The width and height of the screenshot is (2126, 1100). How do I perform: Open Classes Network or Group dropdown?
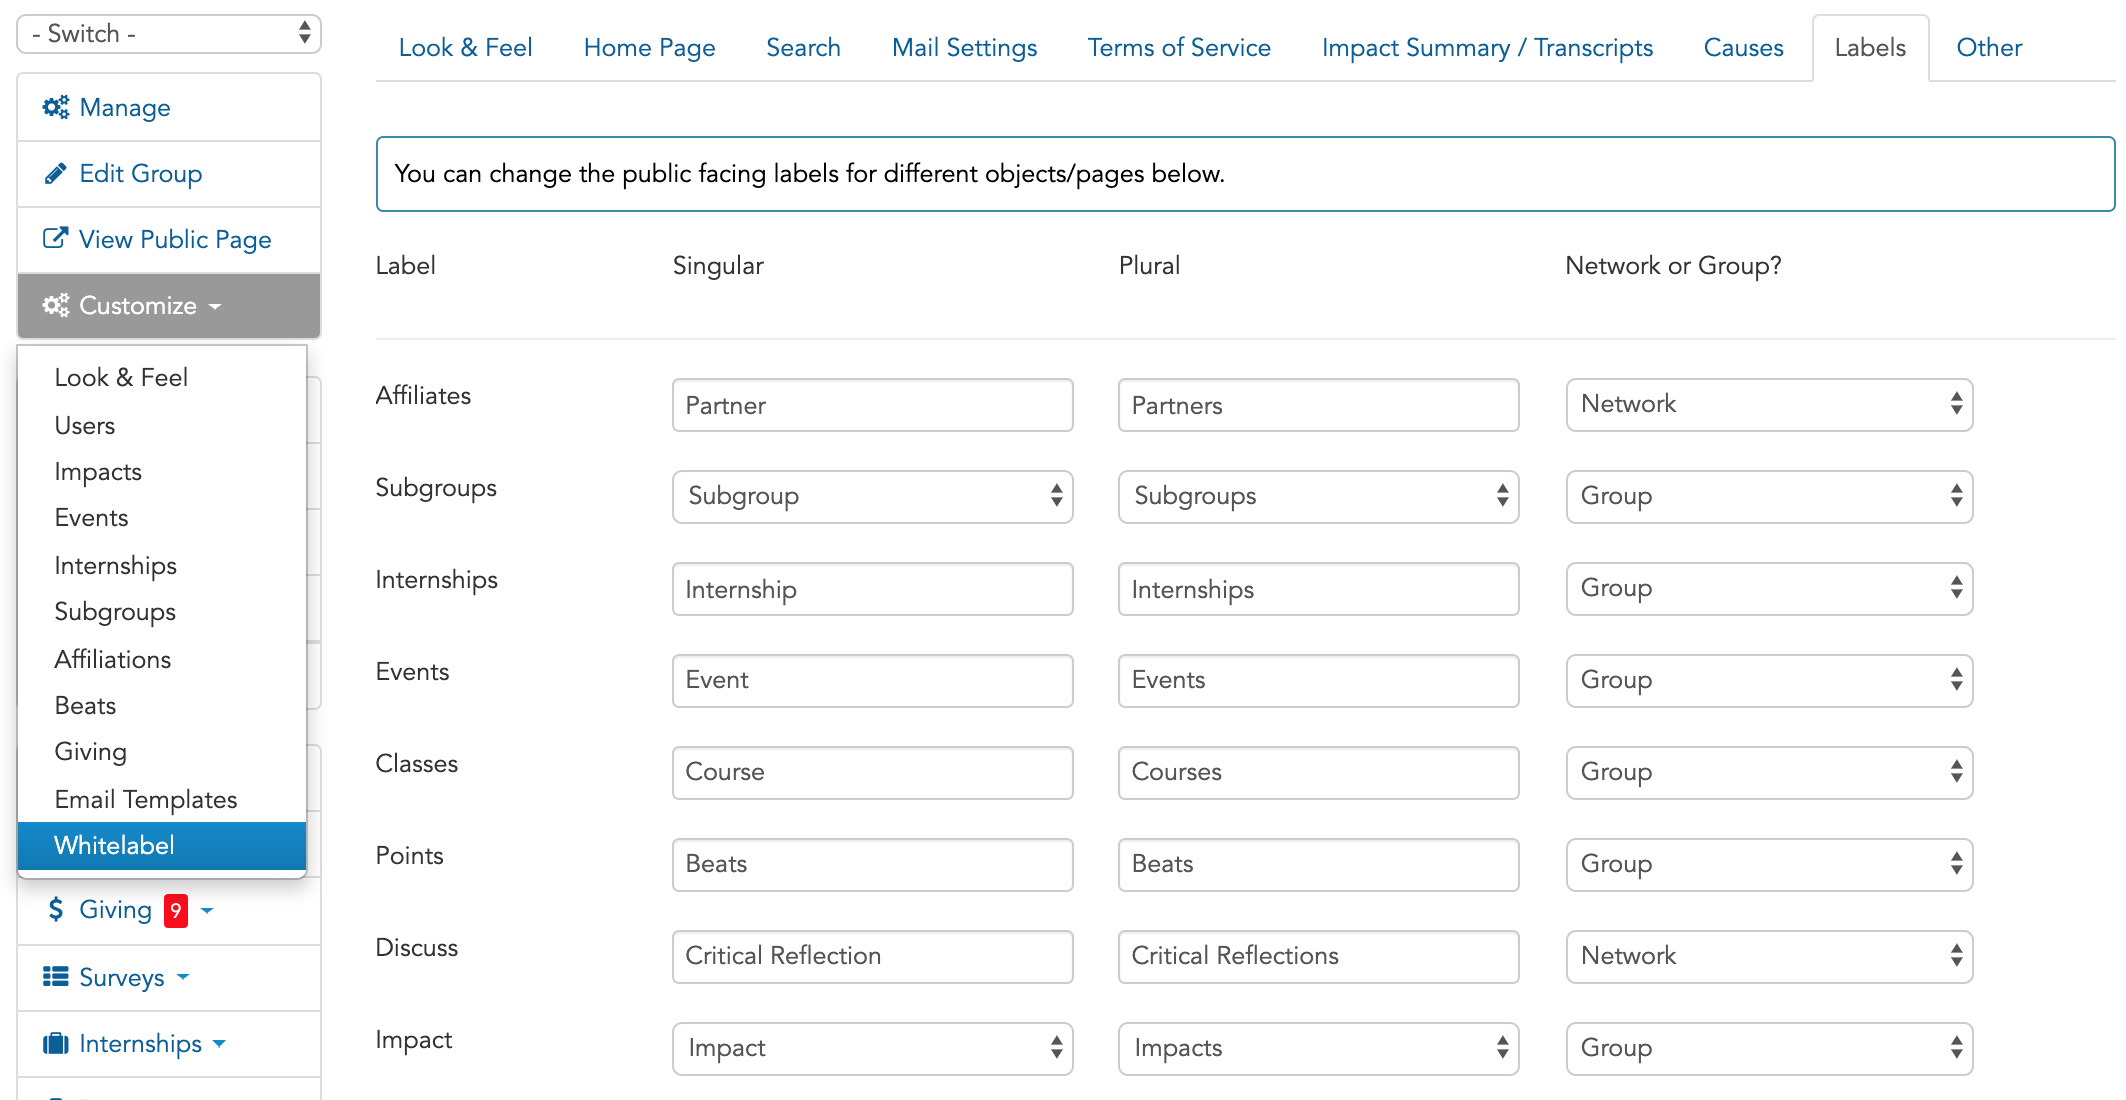coord(1769,772)
